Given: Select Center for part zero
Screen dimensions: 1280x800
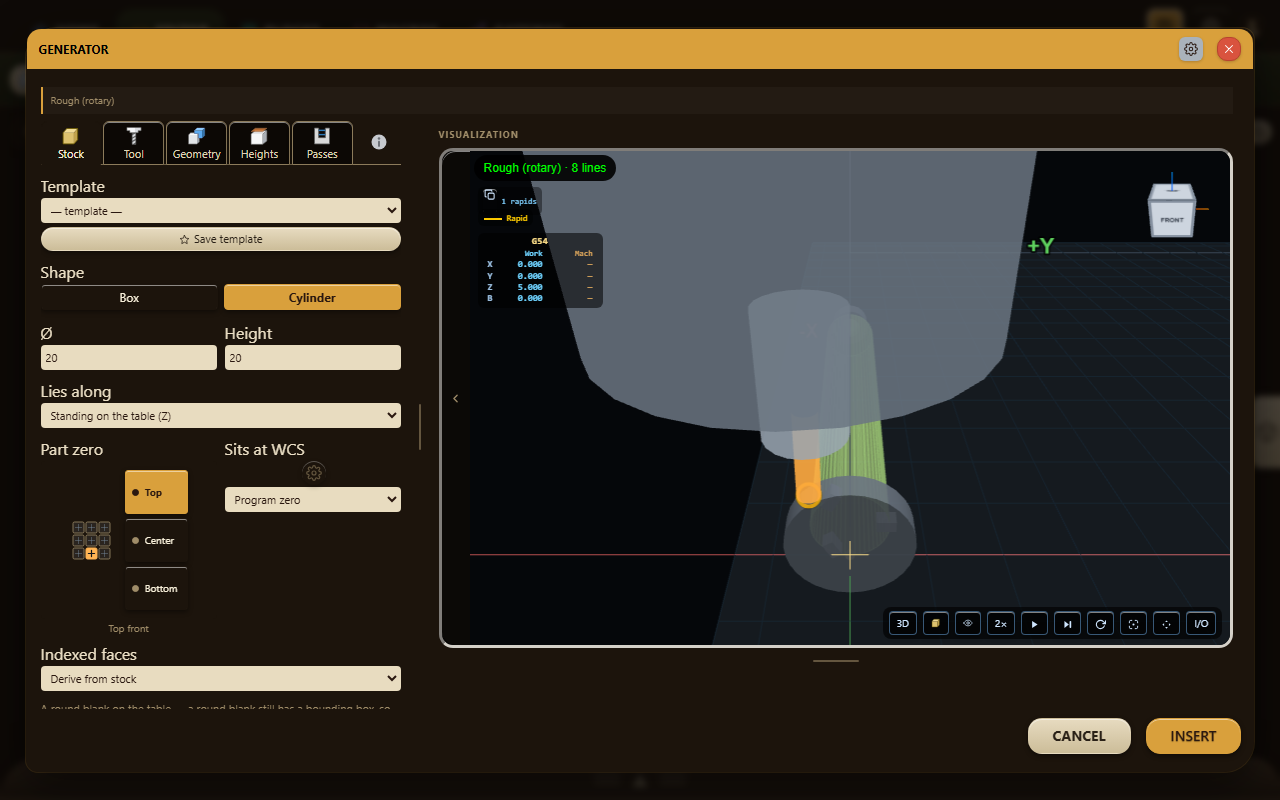Looking at the screenshot, I should 156,540.
